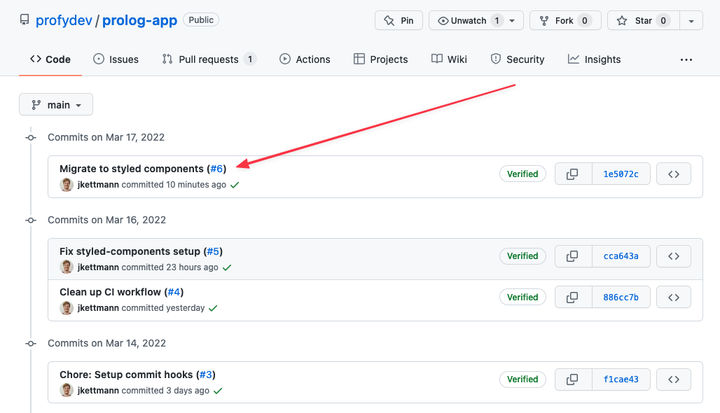
Task: Expand the Unwatch notification options arrow
Action: tap(512, 21)
